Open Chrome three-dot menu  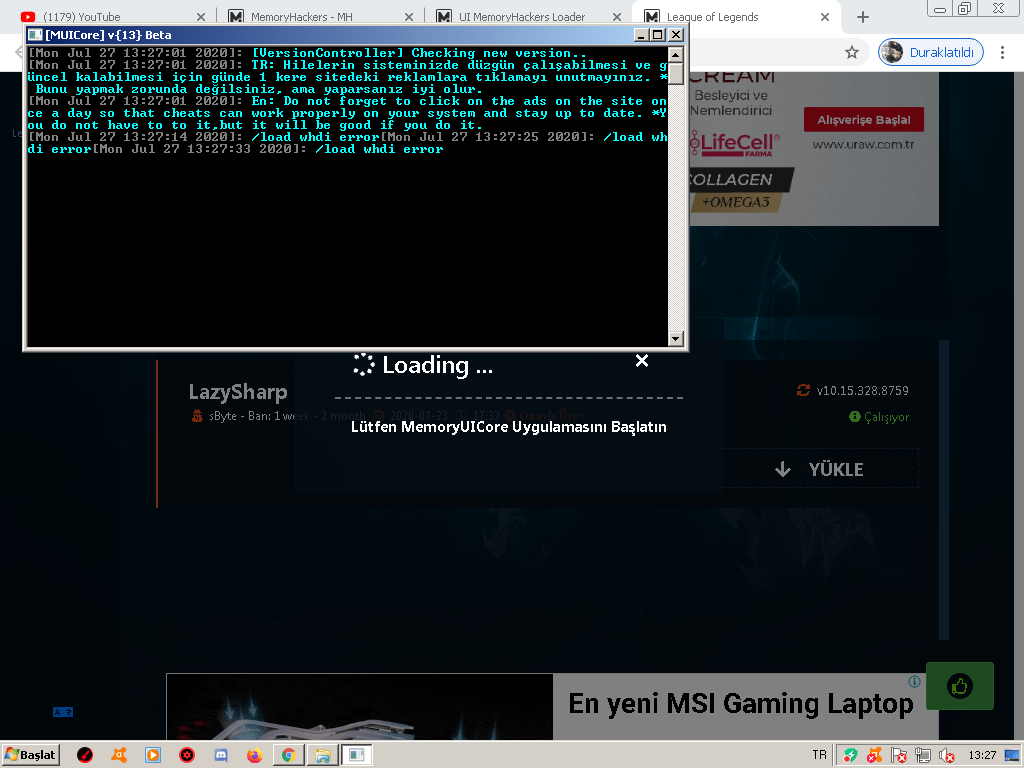tap(1002, 52)
